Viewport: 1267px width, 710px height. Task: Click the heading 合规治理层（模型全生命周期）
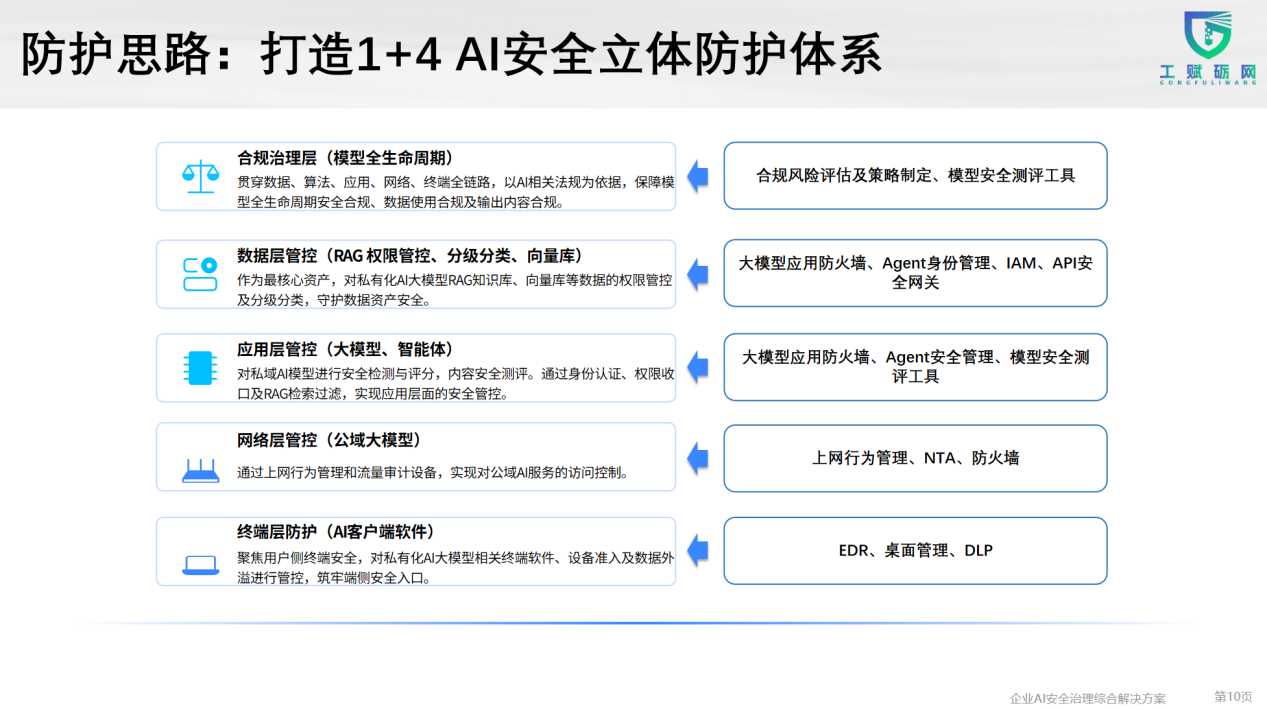[346, 158]
